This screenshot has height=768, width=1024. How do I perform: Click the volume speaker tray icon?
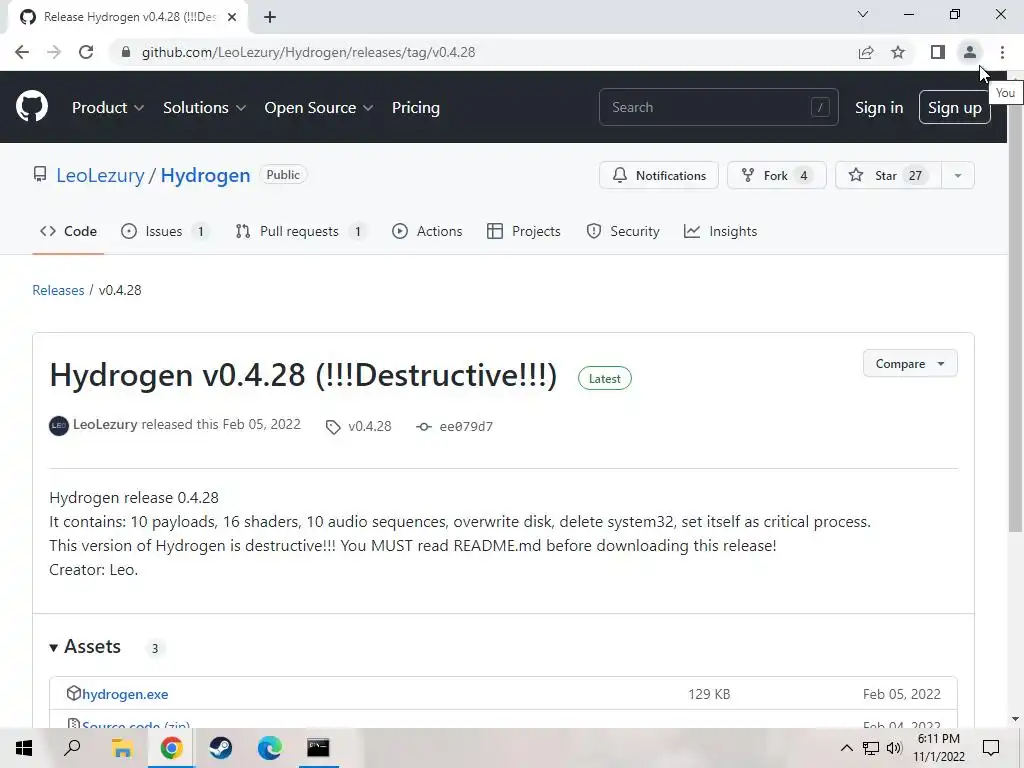point(894,748)
